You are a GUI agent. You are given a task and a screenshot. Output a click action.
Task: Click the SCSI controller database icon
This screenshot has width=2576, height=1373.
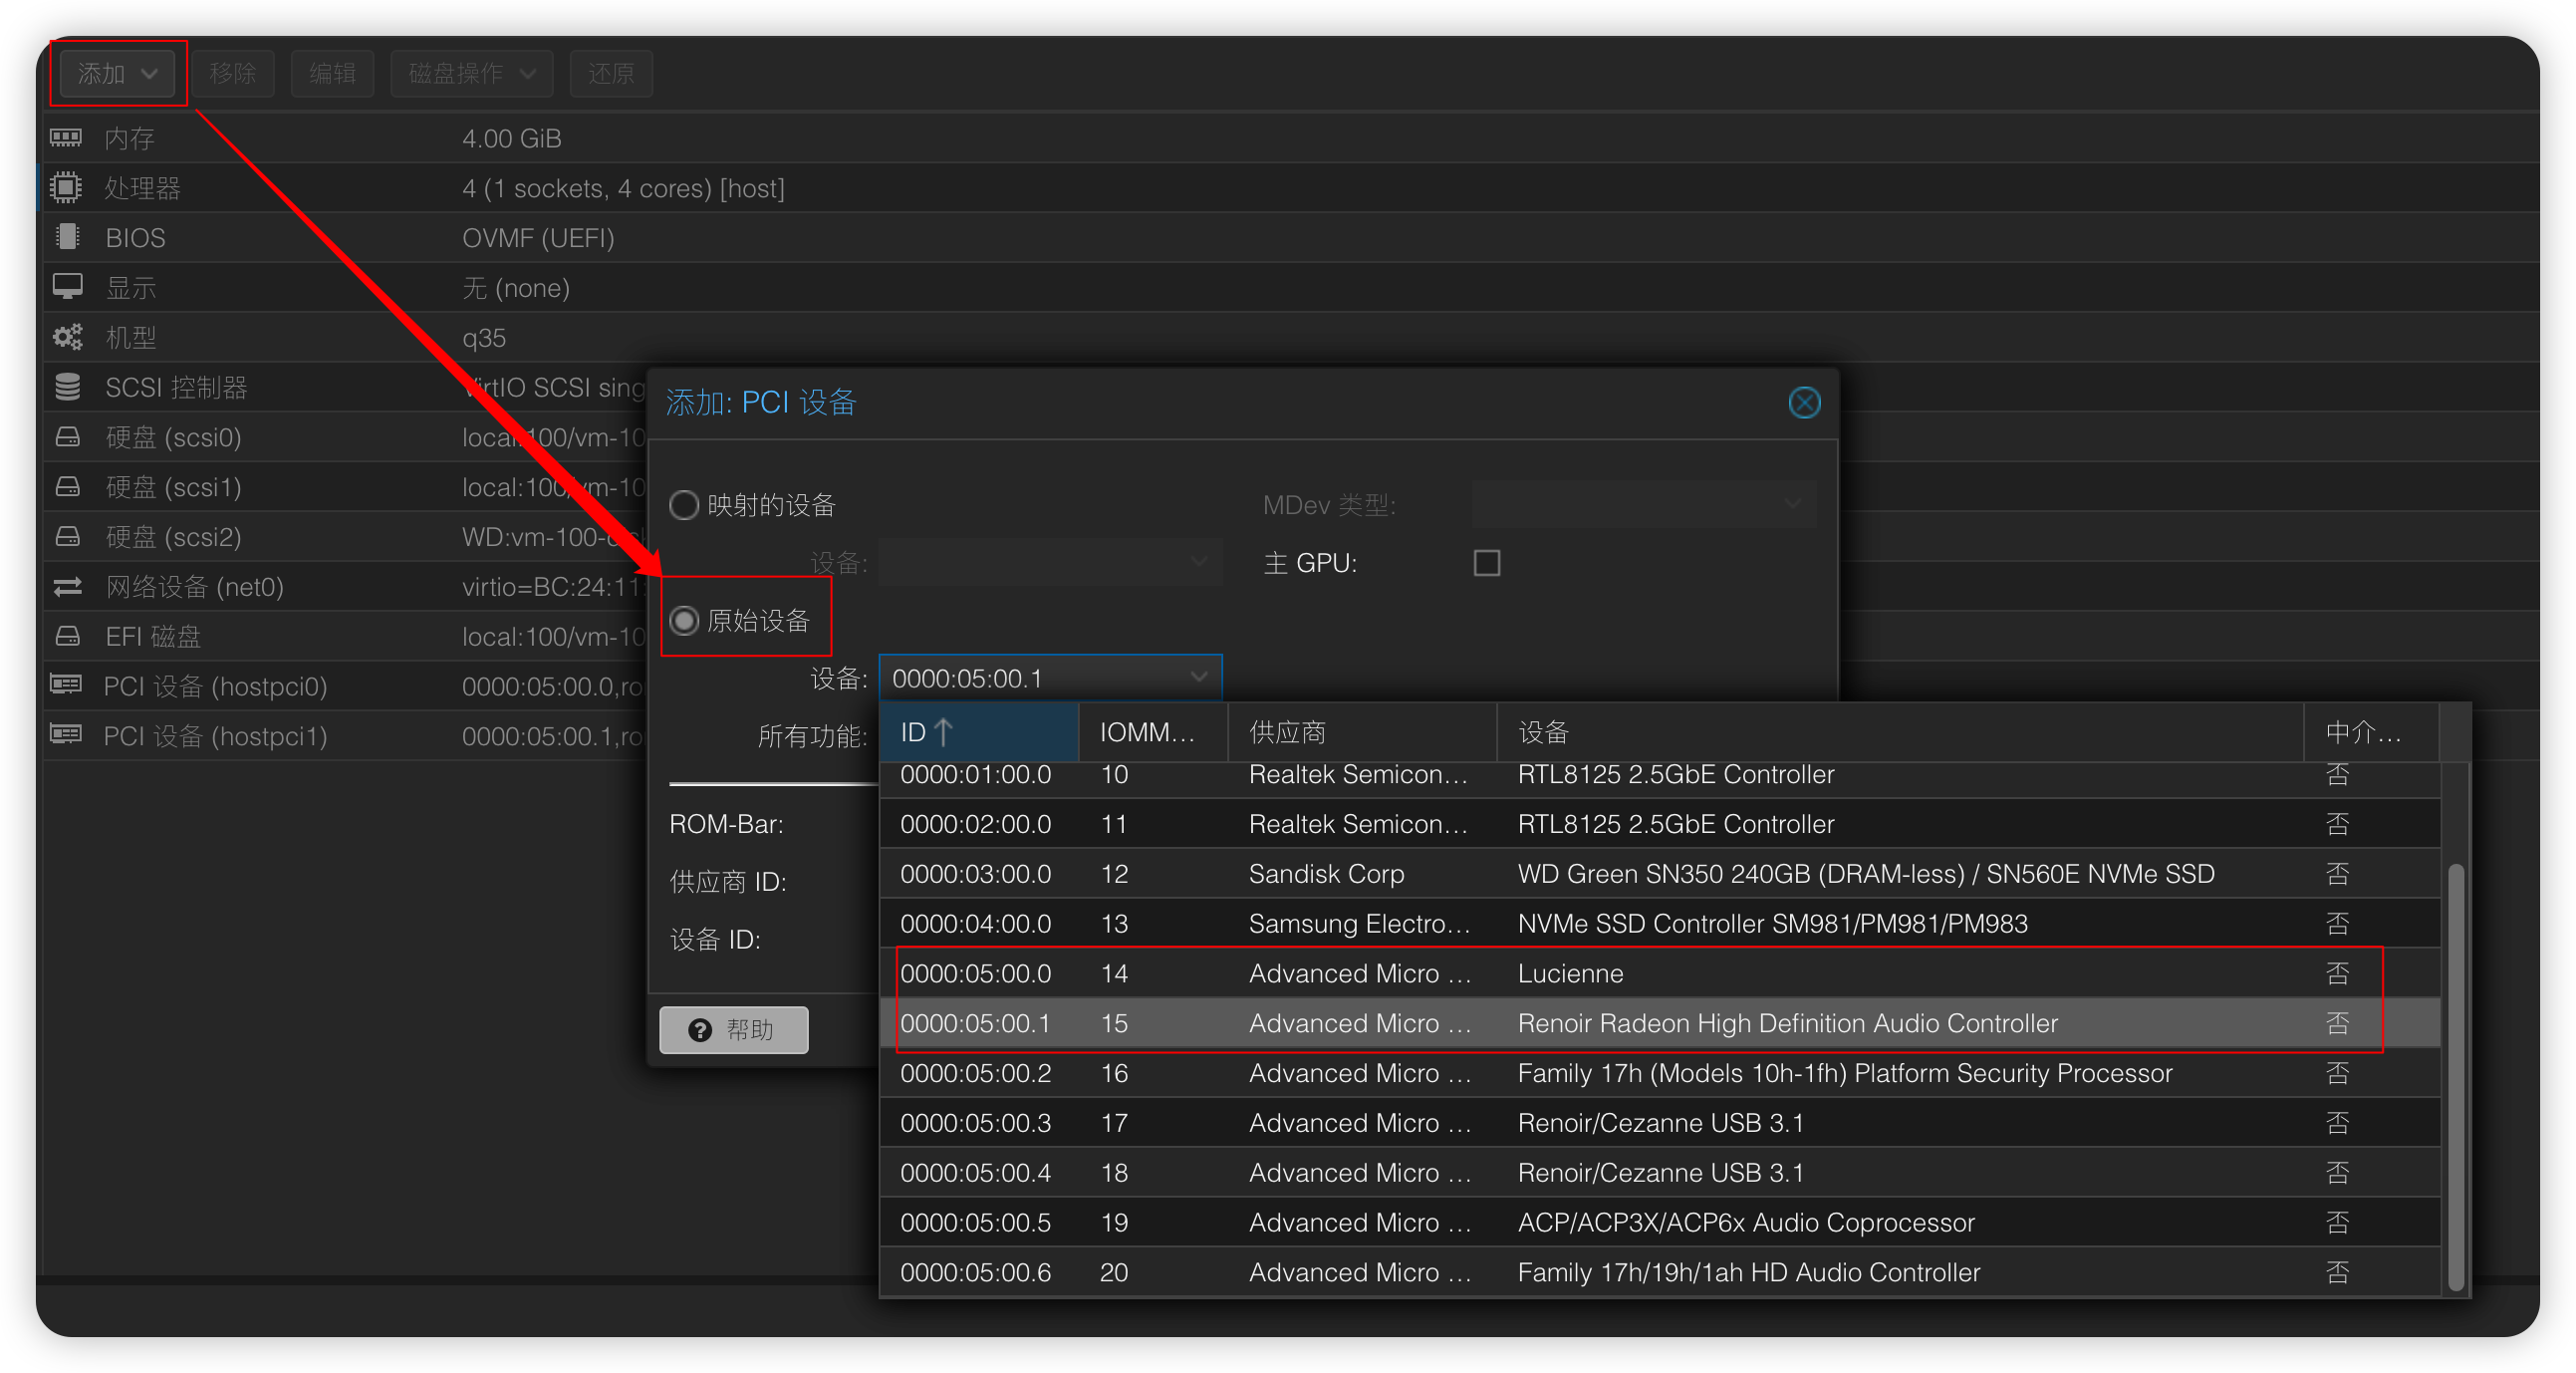67,387
